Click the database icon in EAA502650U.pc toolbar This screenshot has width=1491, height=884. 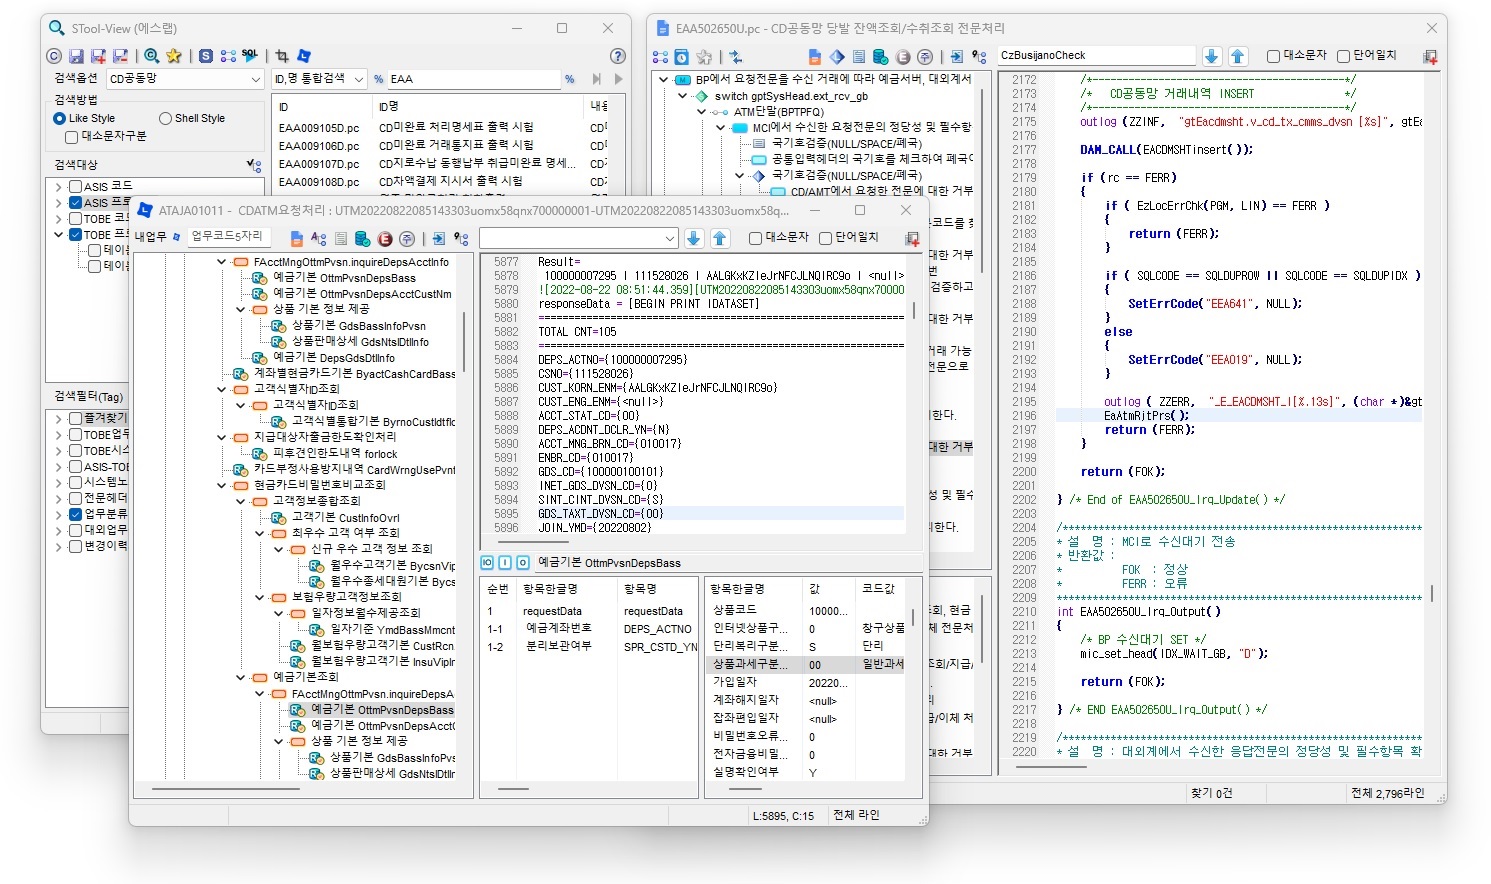point(880,57)
